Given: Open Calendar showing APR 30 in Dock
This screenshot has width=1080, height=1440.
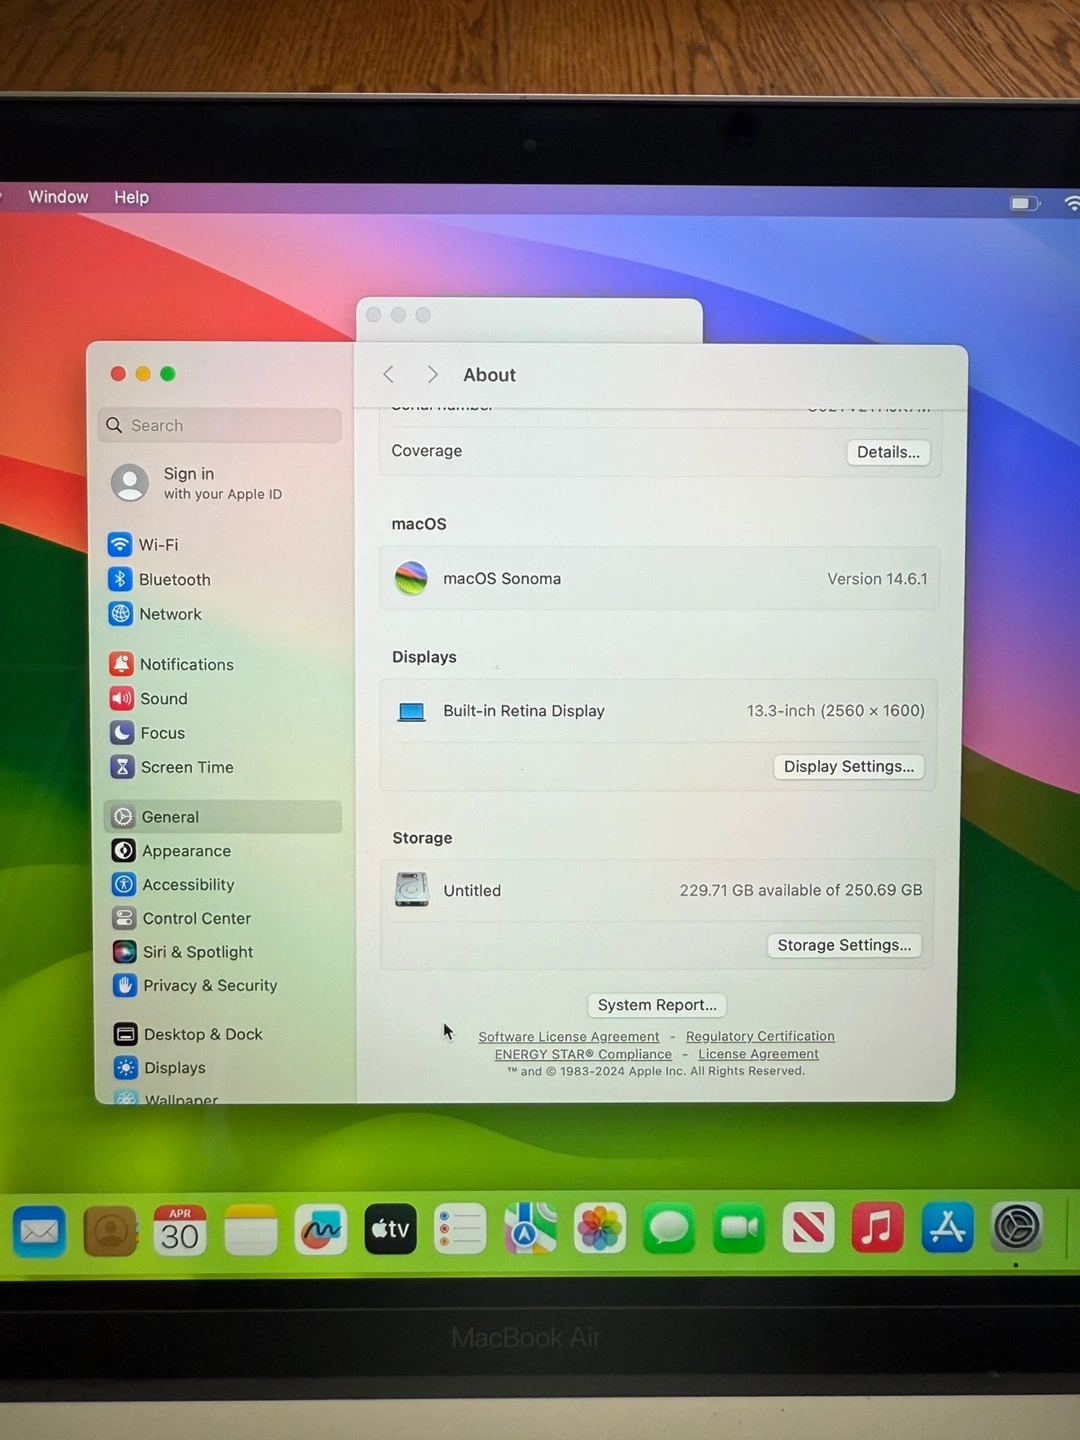Looking at the screenshot, I should [x=180, y=1230].
